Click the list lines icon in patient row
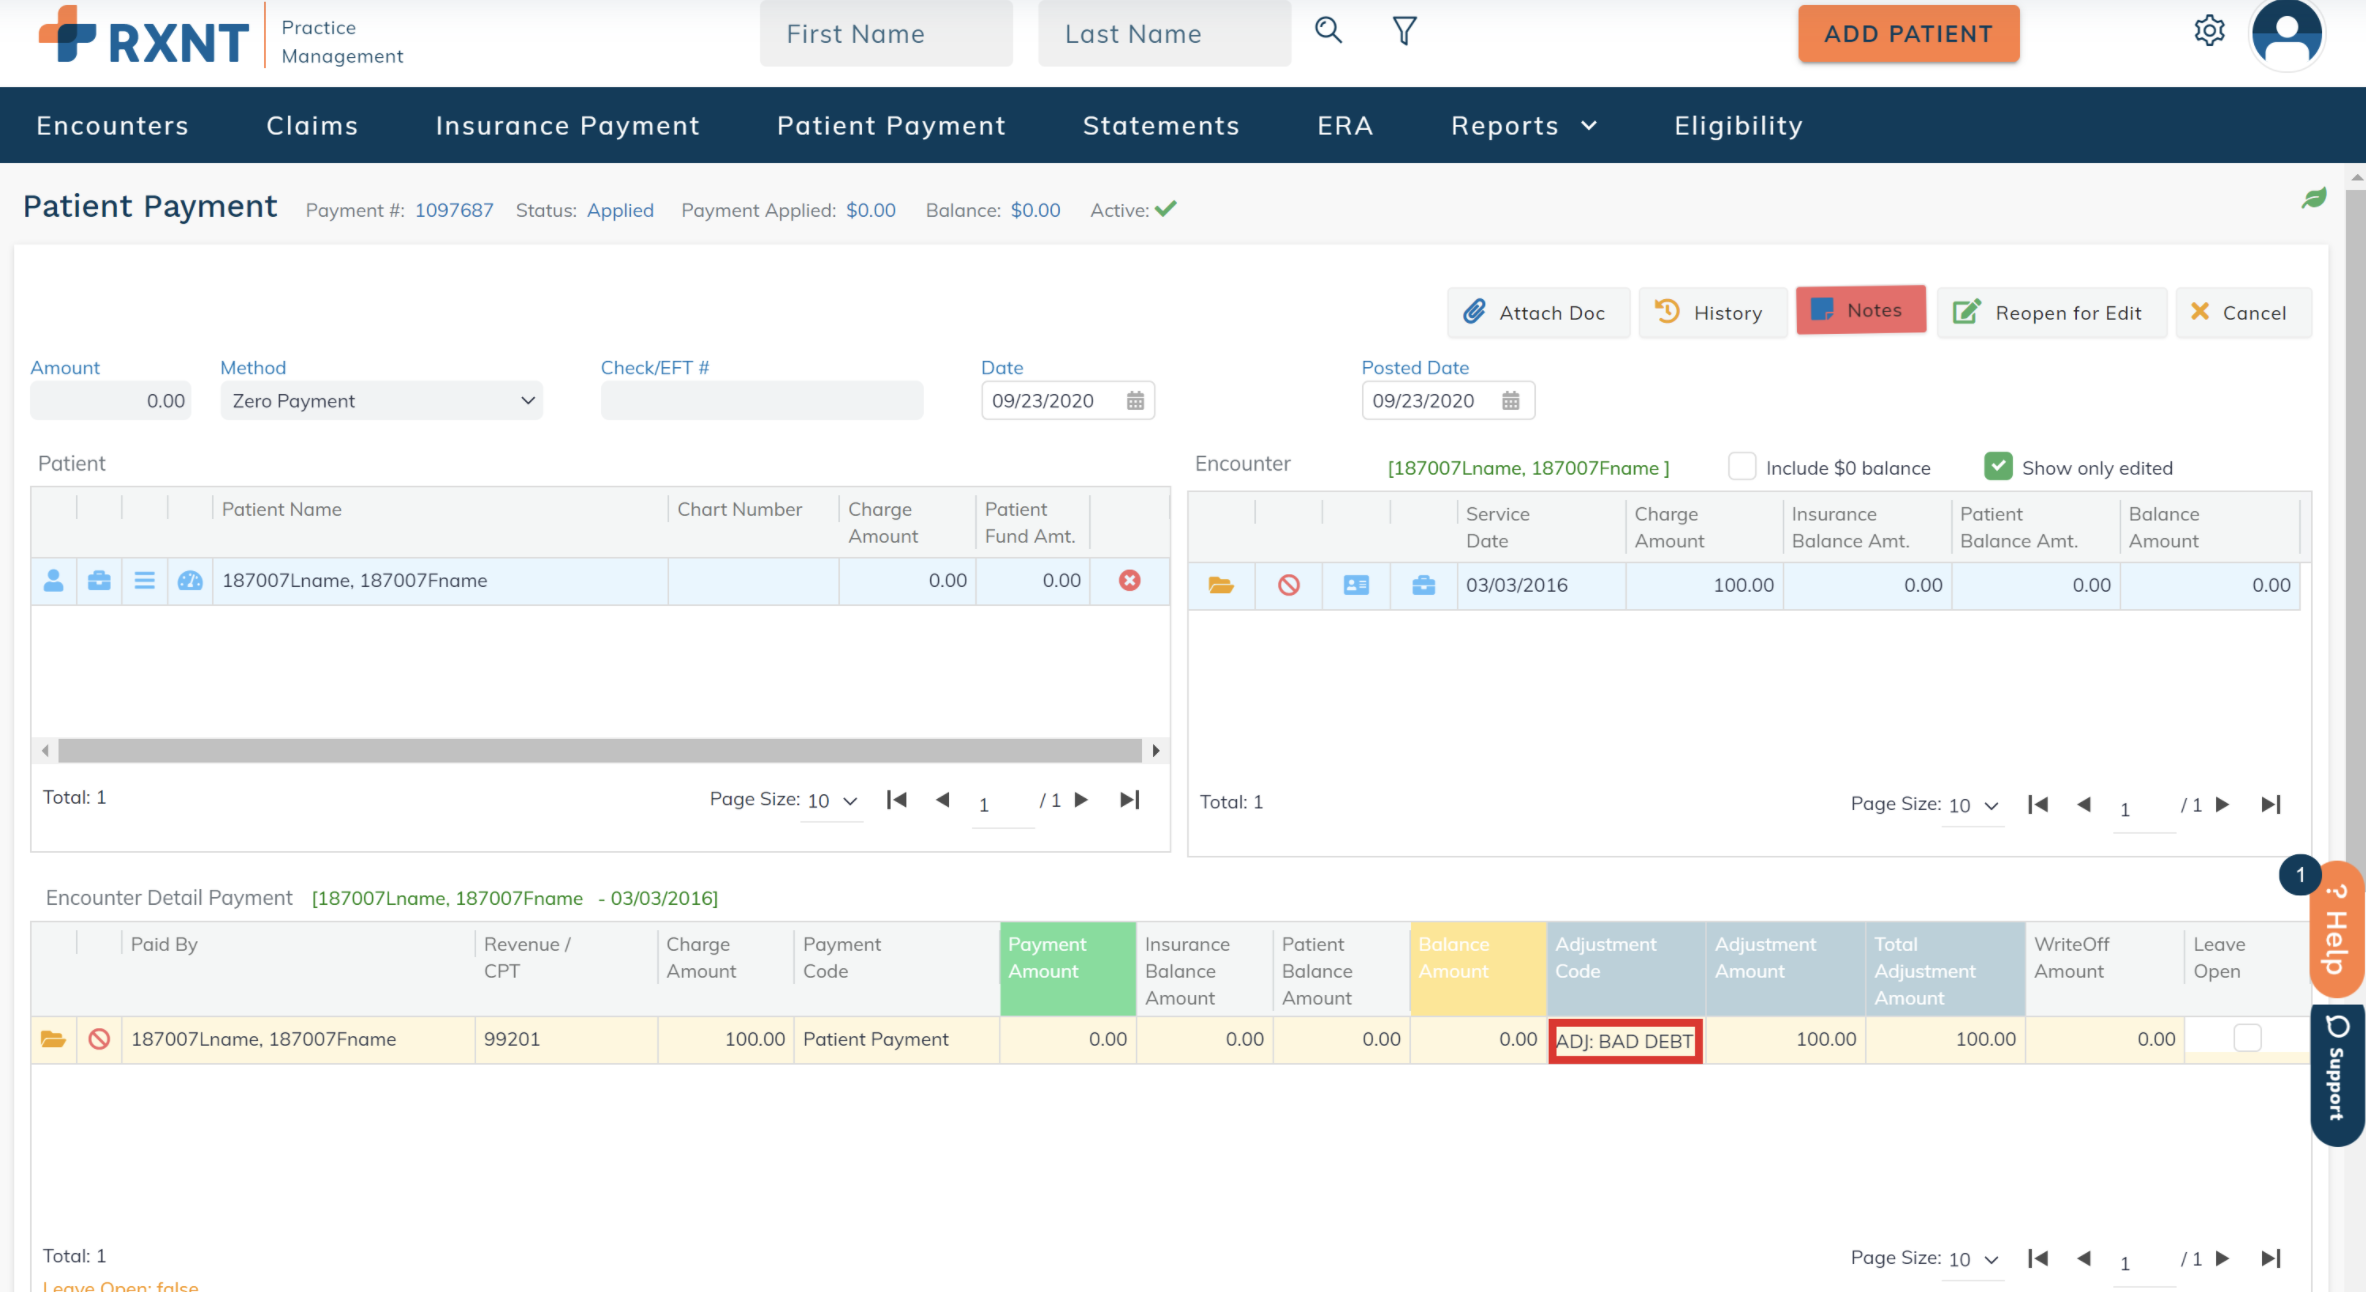 pyautogui.click(x=145, y=581)
